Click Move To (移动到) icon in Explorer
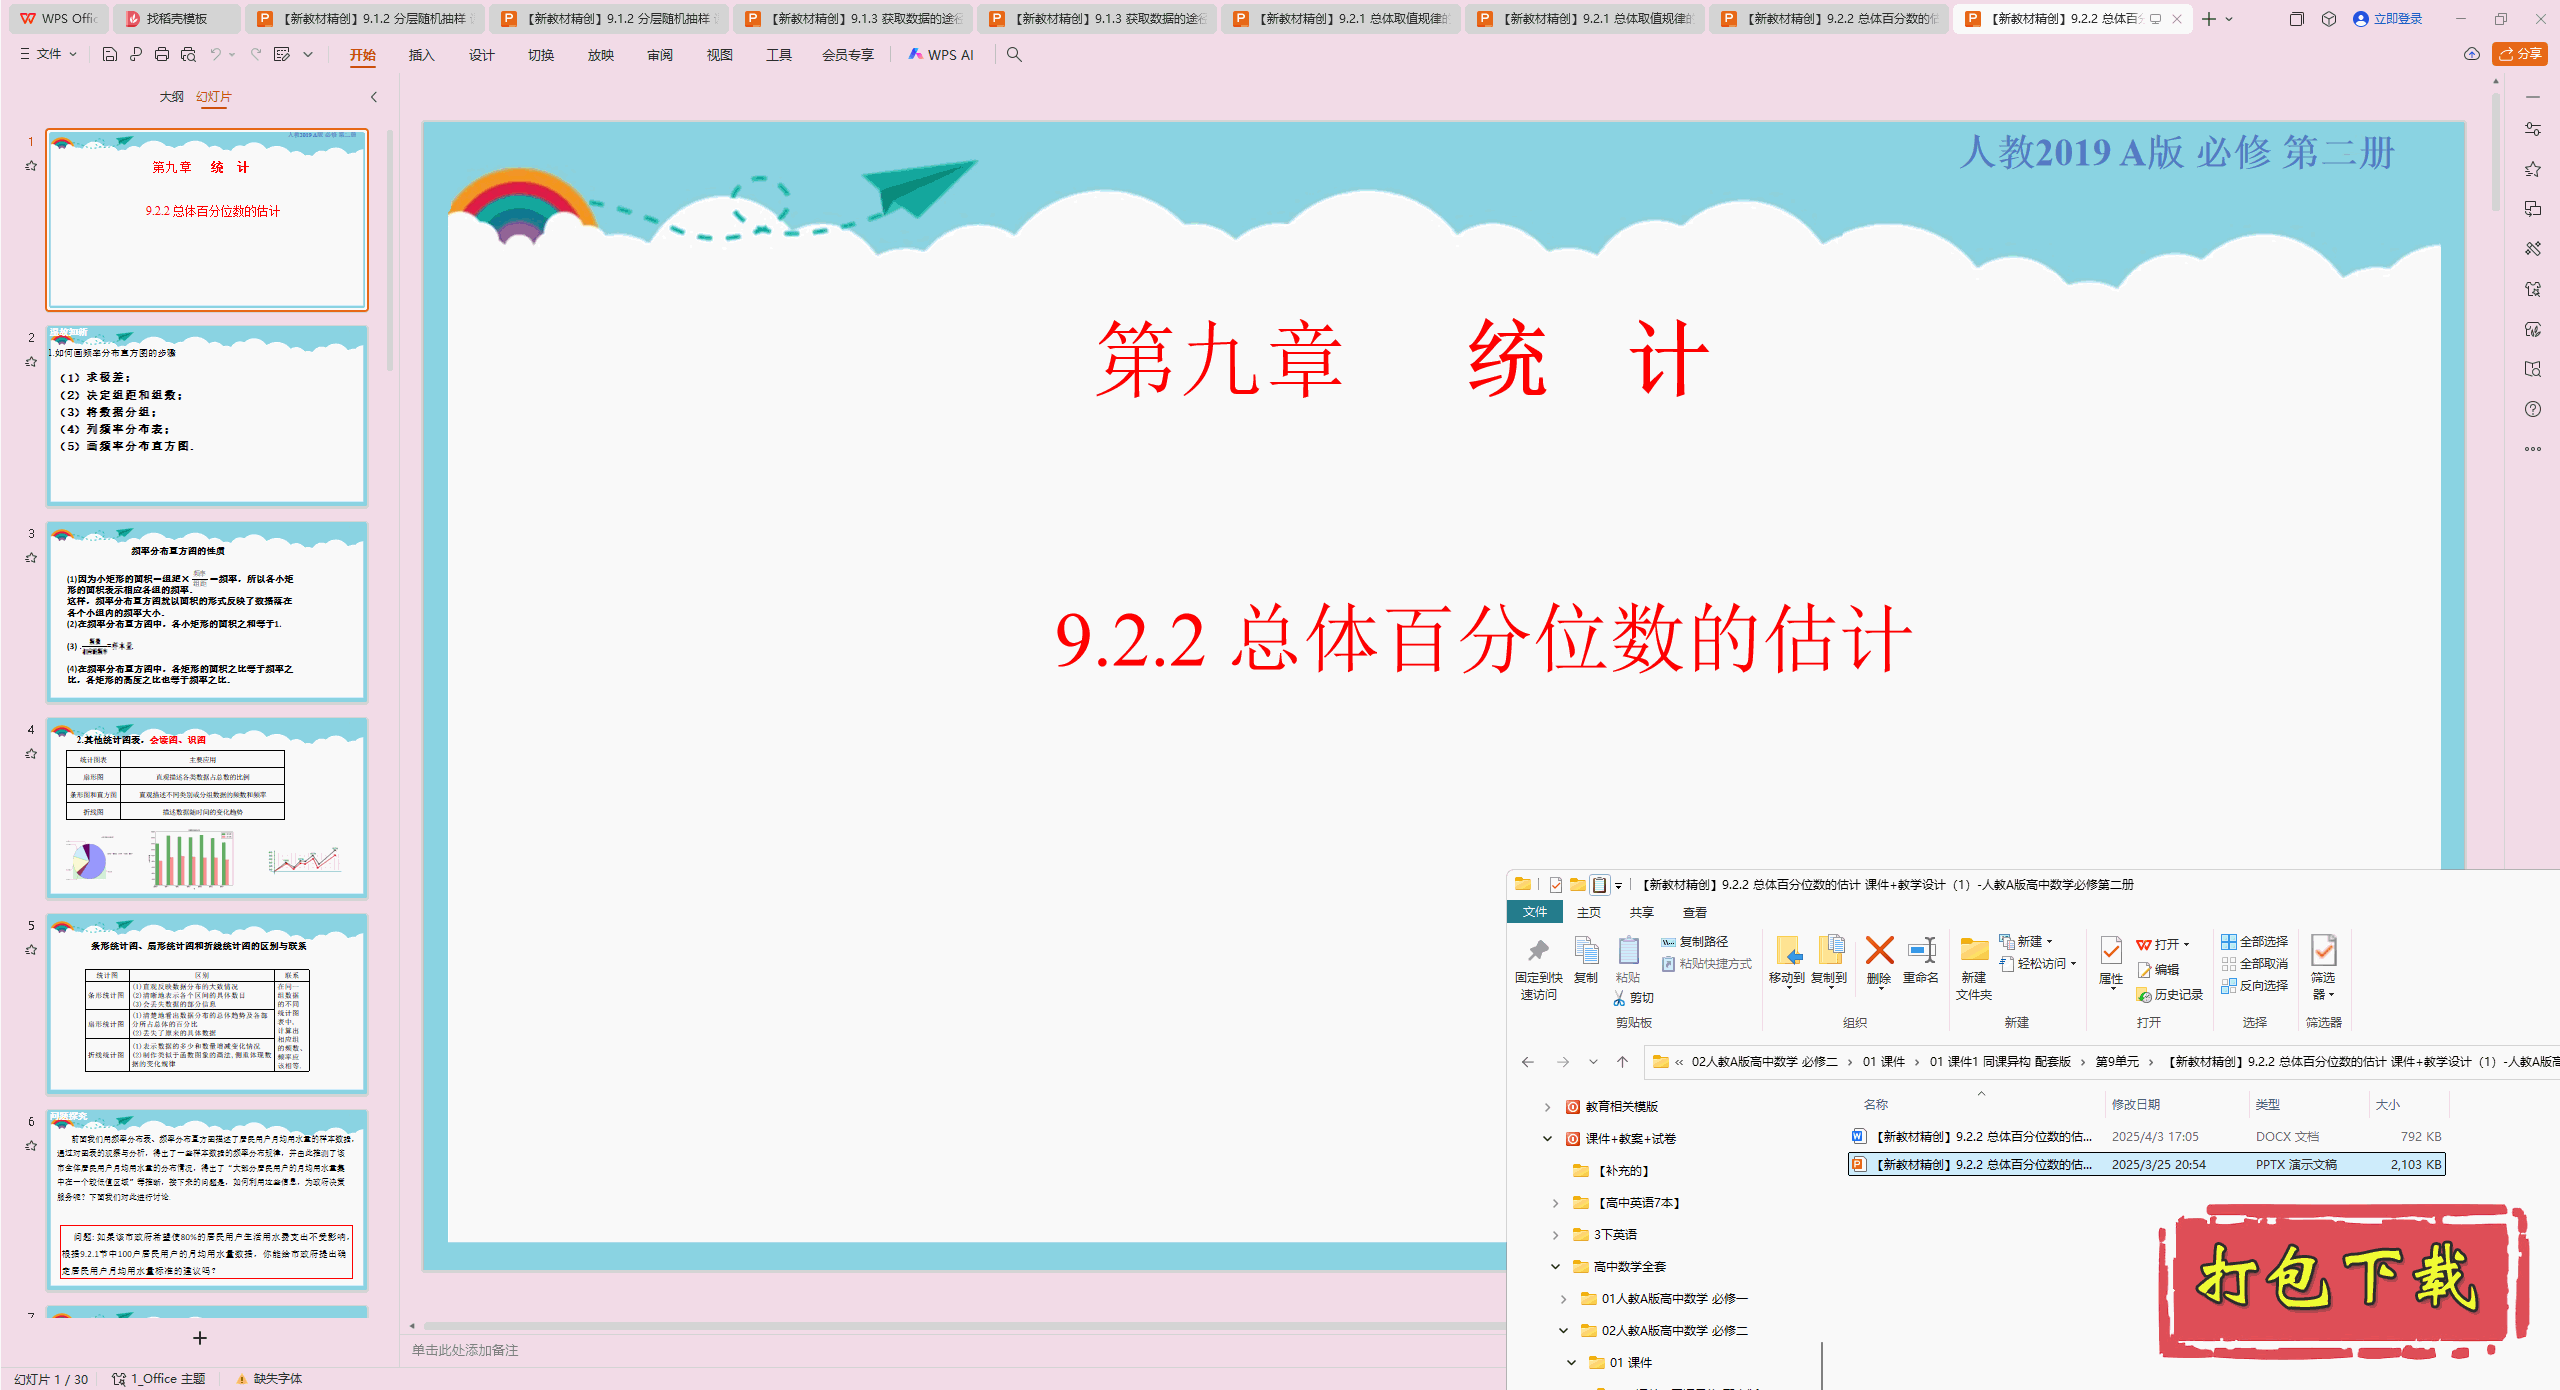The width and height of the screenshot is (2560, 1390). point(1787,961)
